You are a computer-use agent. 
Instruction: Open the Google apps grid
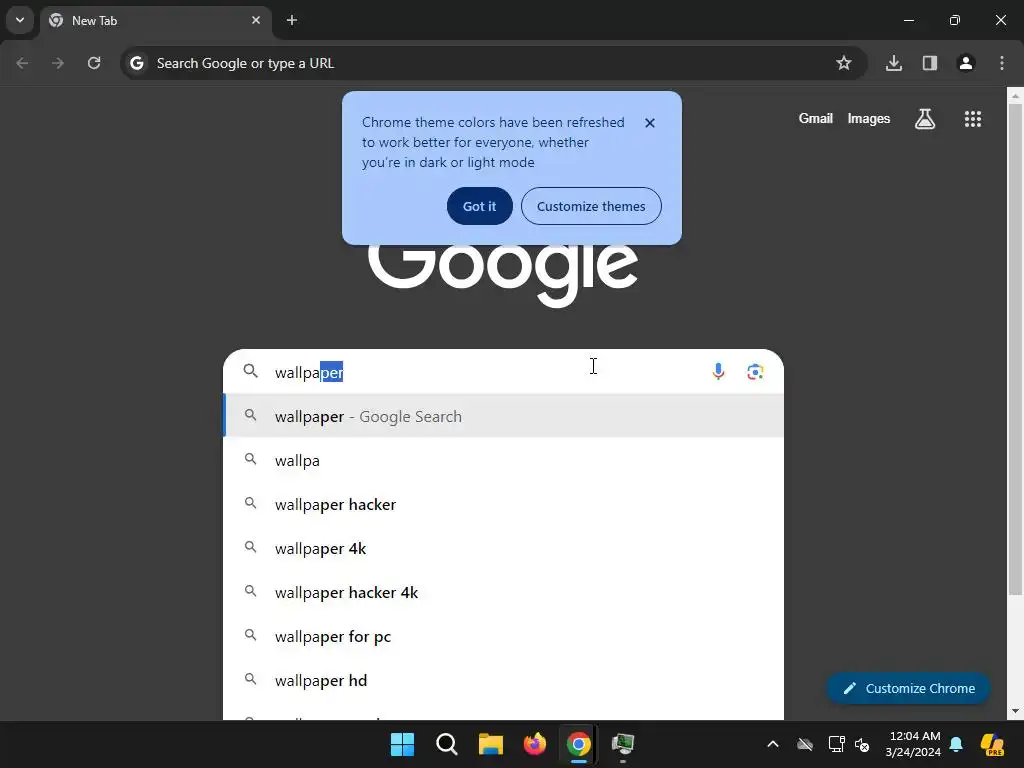click(x=972, y=119)
